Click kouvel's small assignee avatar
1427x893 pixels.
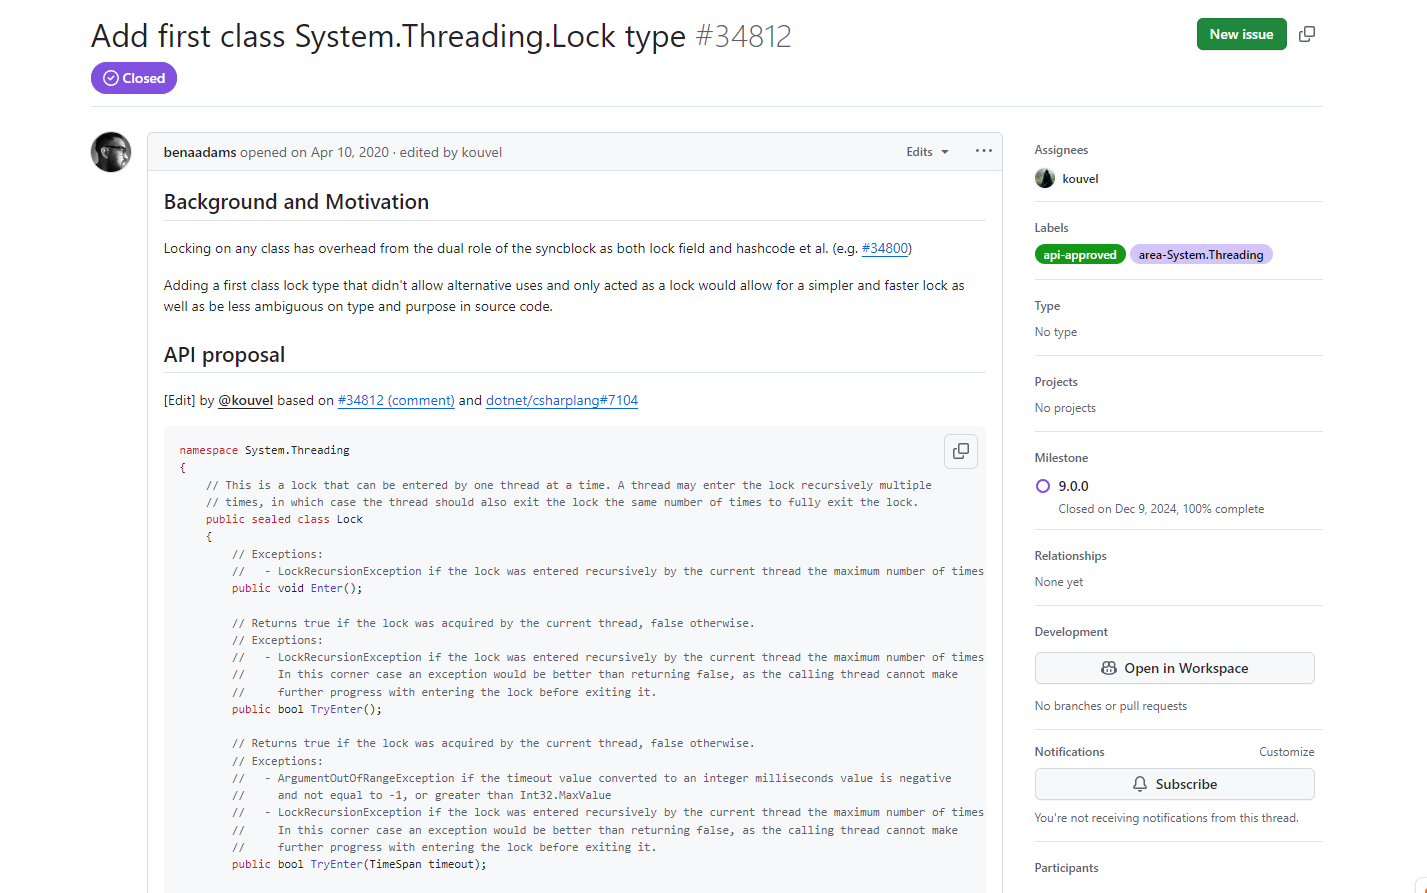tap(1045, 178)
